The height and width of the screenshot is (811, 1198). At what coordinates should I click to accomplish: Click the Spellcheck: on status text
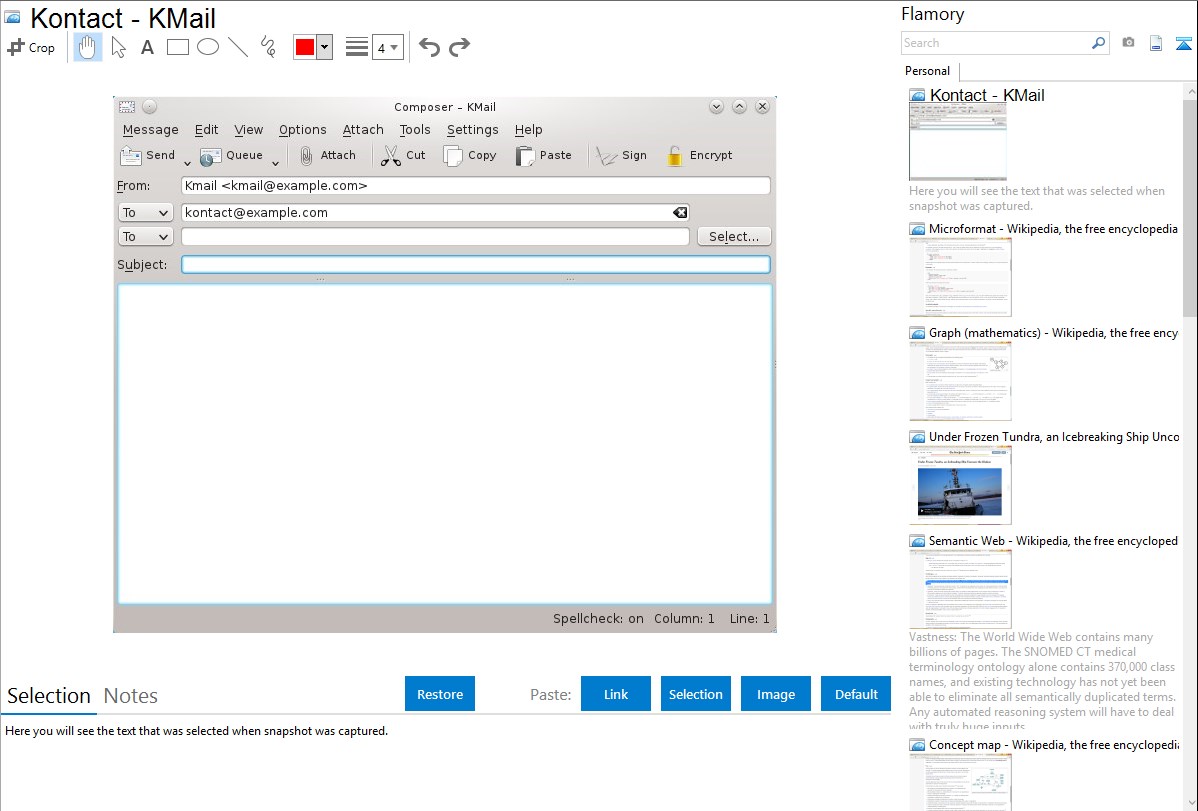click(x=598, y=618)
